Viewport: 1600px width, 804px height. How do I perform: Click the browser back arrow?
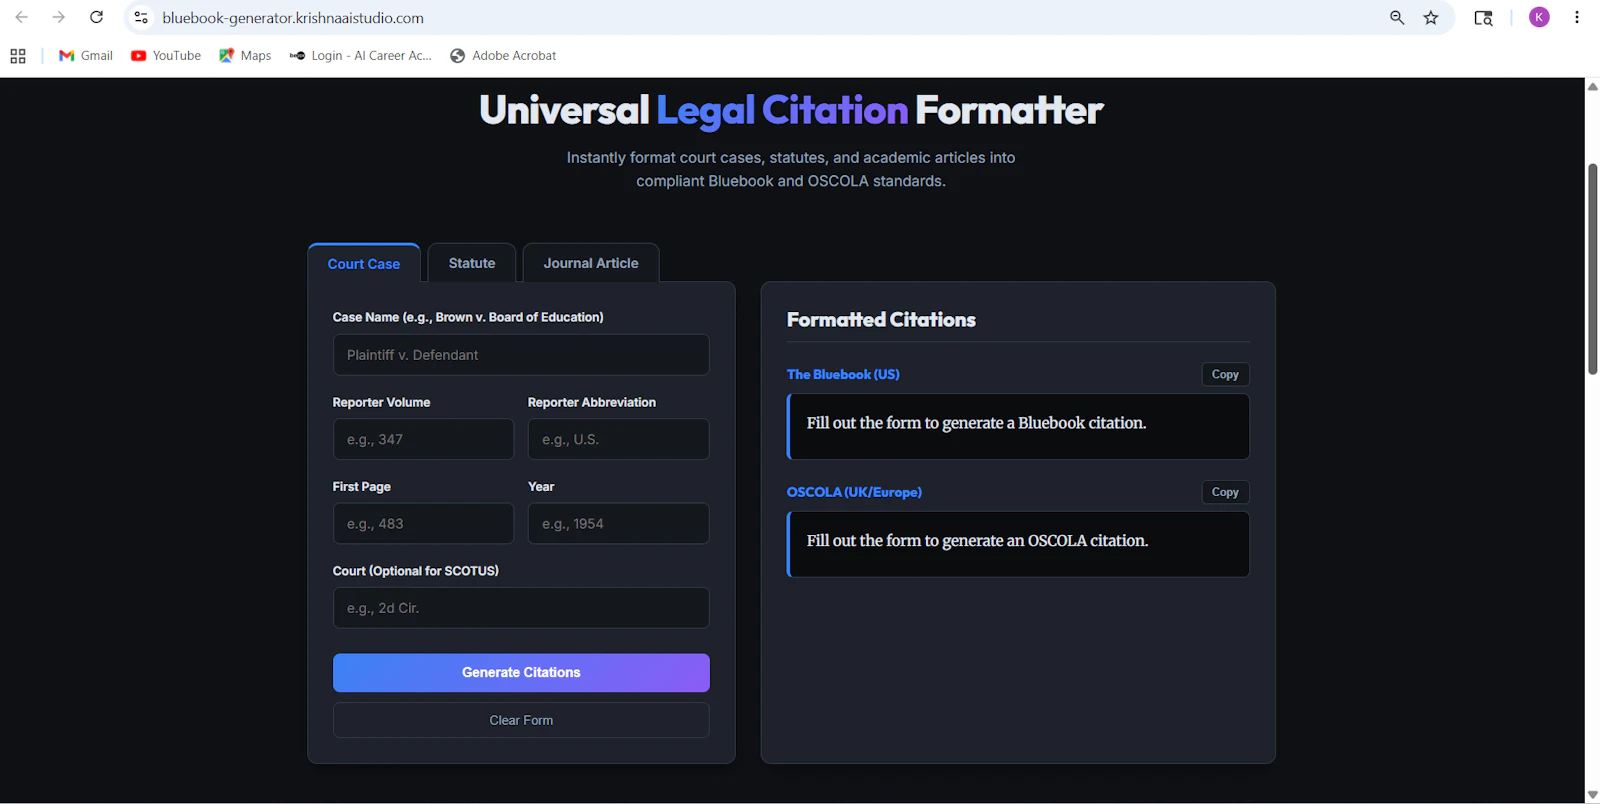(21, 17)
